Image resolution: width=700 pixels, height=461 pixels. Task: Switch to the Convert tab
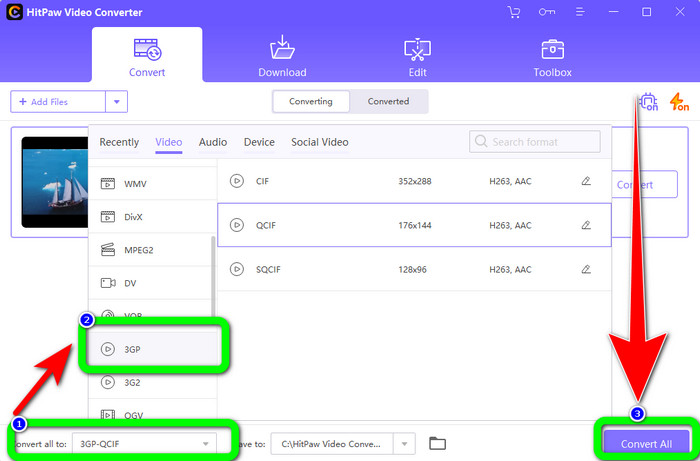pos(147,57)
